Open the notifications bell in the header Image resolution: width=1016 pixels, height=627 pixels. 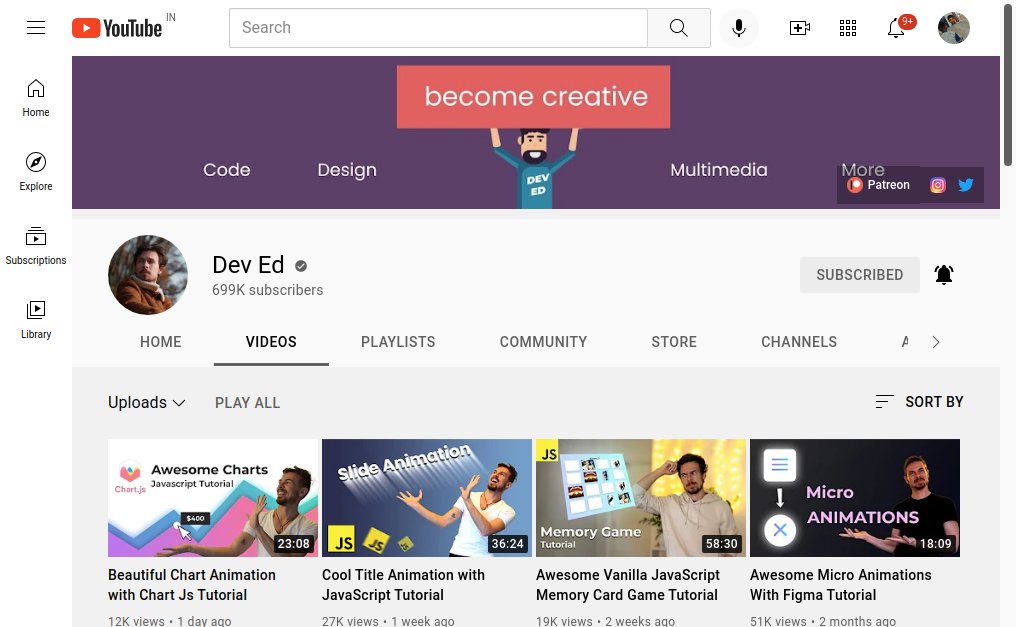(x=897, y=28)
